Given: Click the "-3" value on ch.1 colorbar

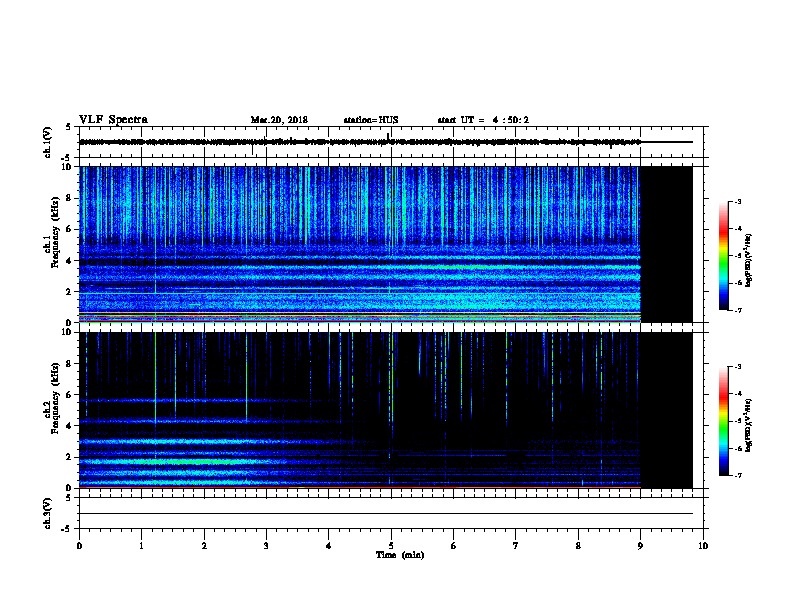Looking at the screenshot, I should coord(737,201).
